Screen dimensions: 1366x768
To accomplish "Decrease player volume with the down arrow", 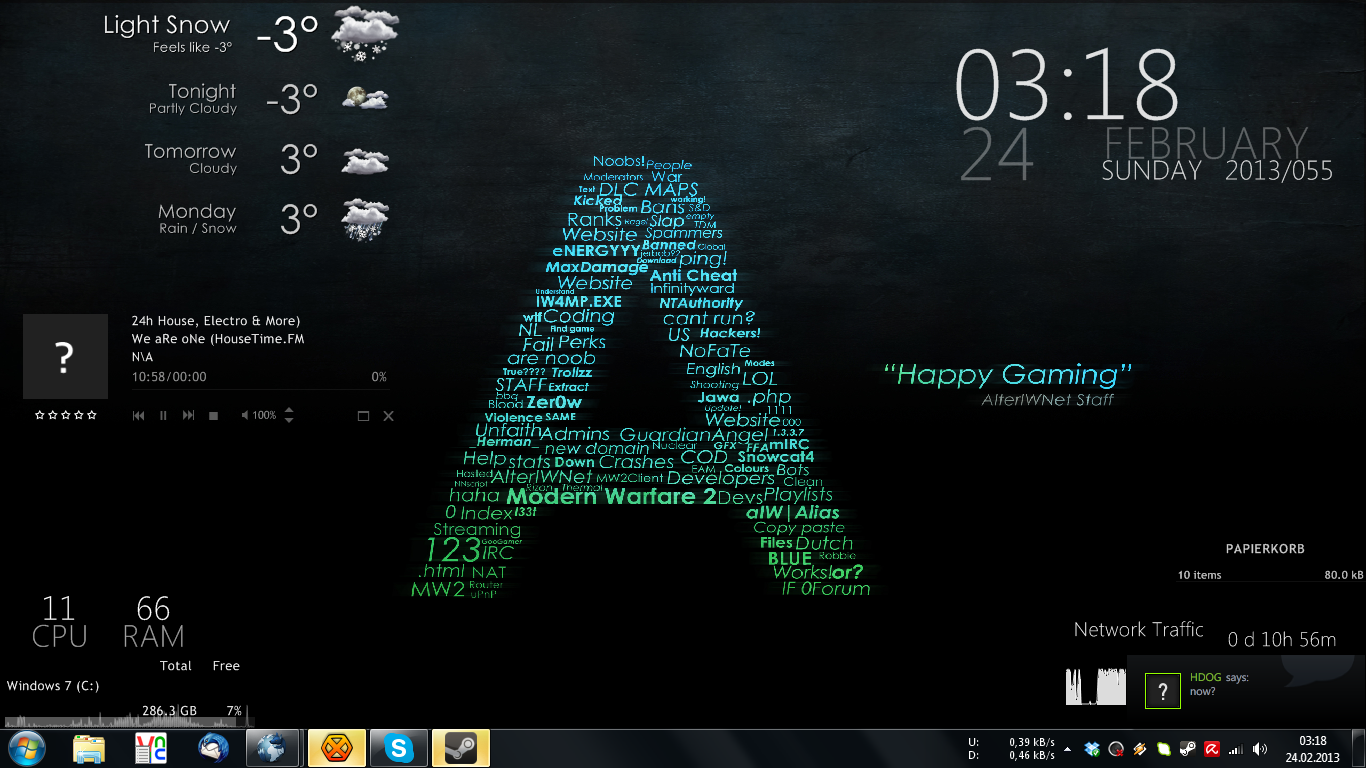I will pyautogui.click(x=289, y=420).
